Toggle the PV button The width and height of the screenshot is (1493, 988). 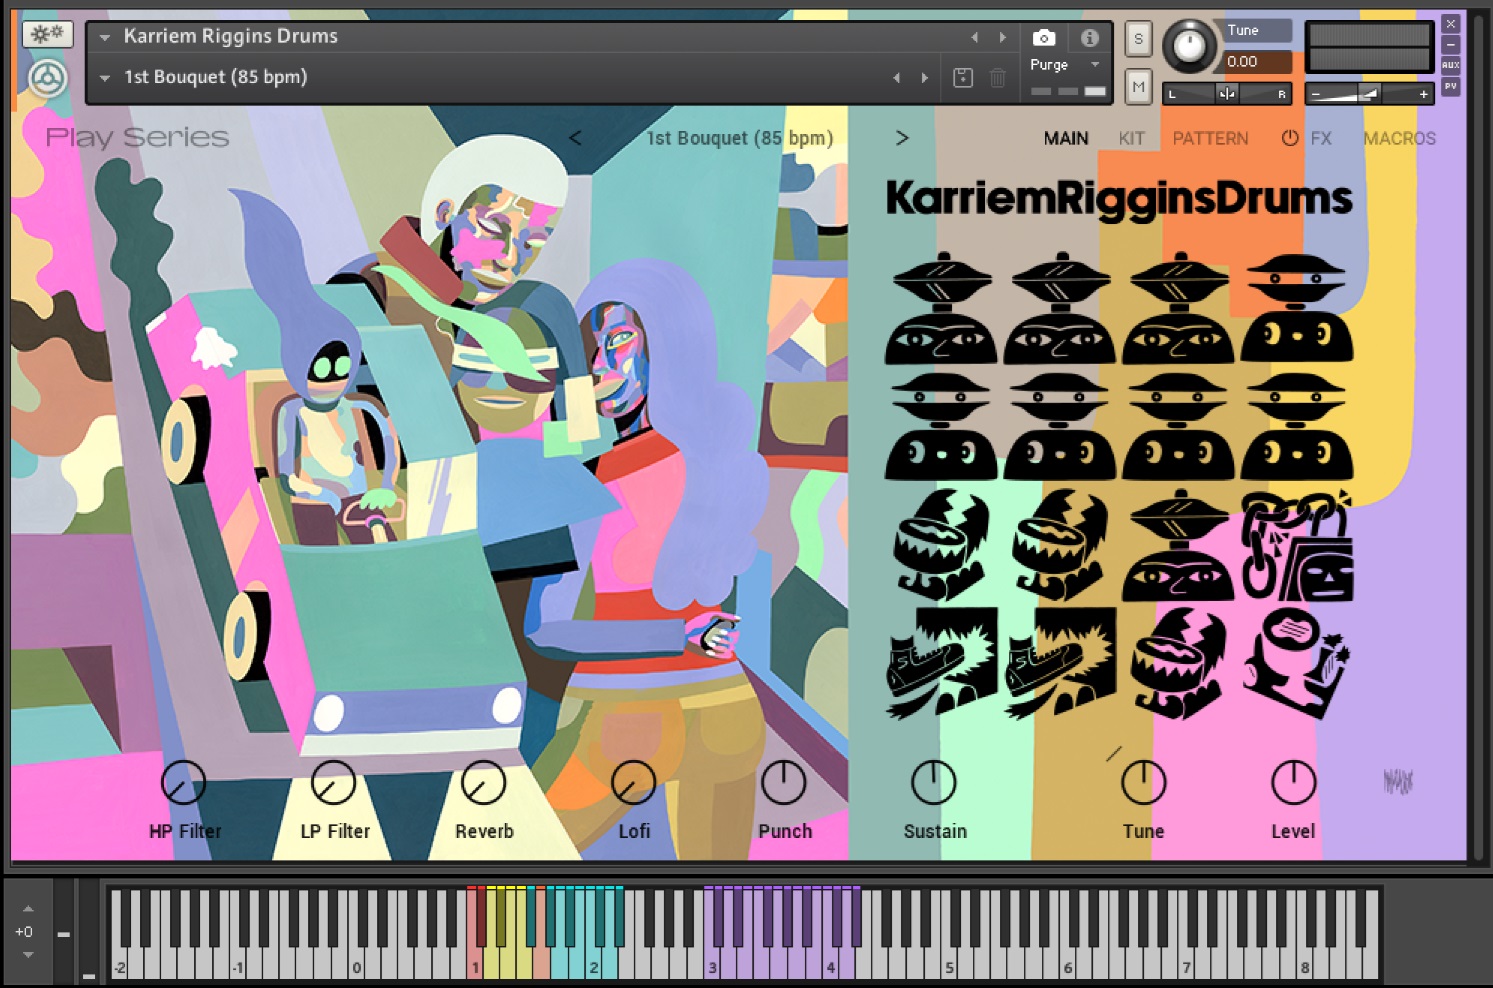tap(1450, 87)
